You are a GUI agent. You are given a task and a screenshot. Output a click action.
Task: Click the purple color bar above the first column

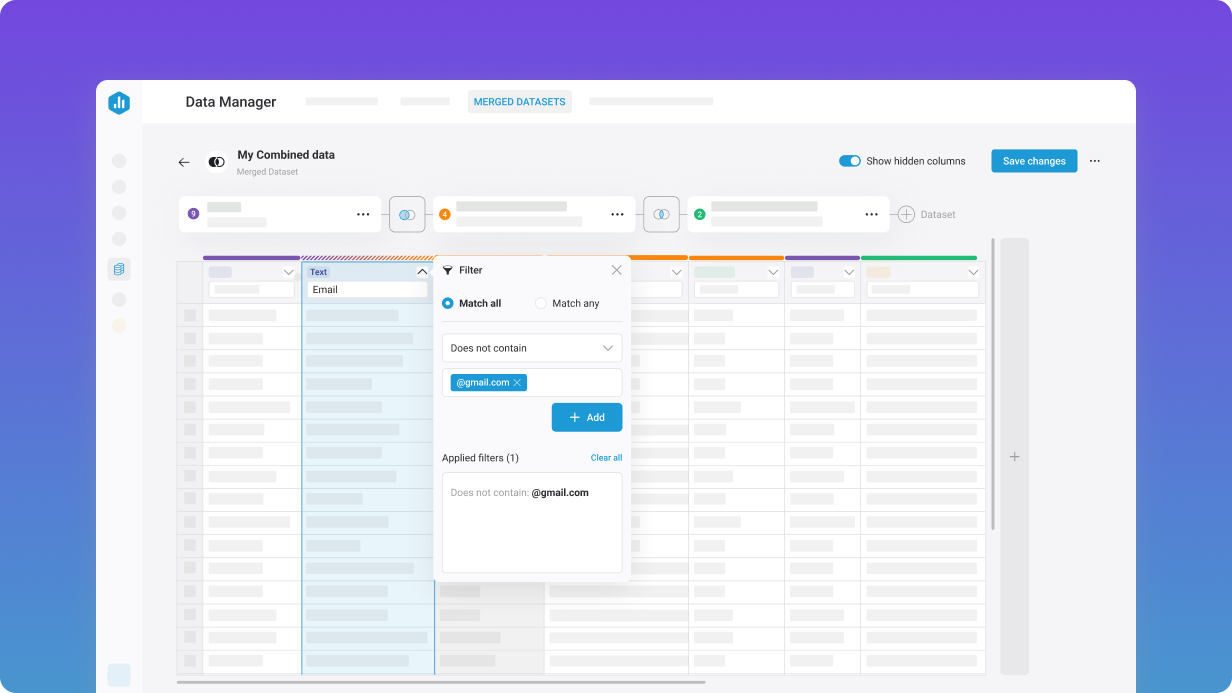(250, 257)
